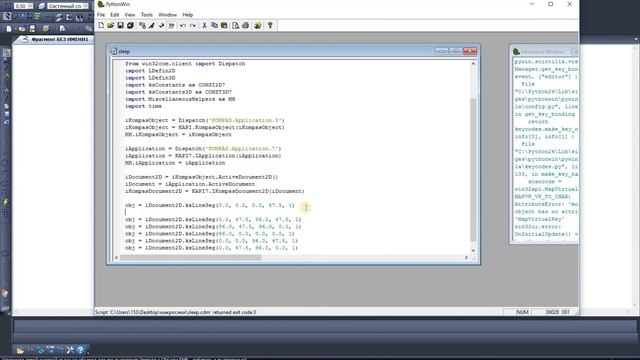Open the Window menu in PythonWin

pyautogui.click(x=167, y=15)
